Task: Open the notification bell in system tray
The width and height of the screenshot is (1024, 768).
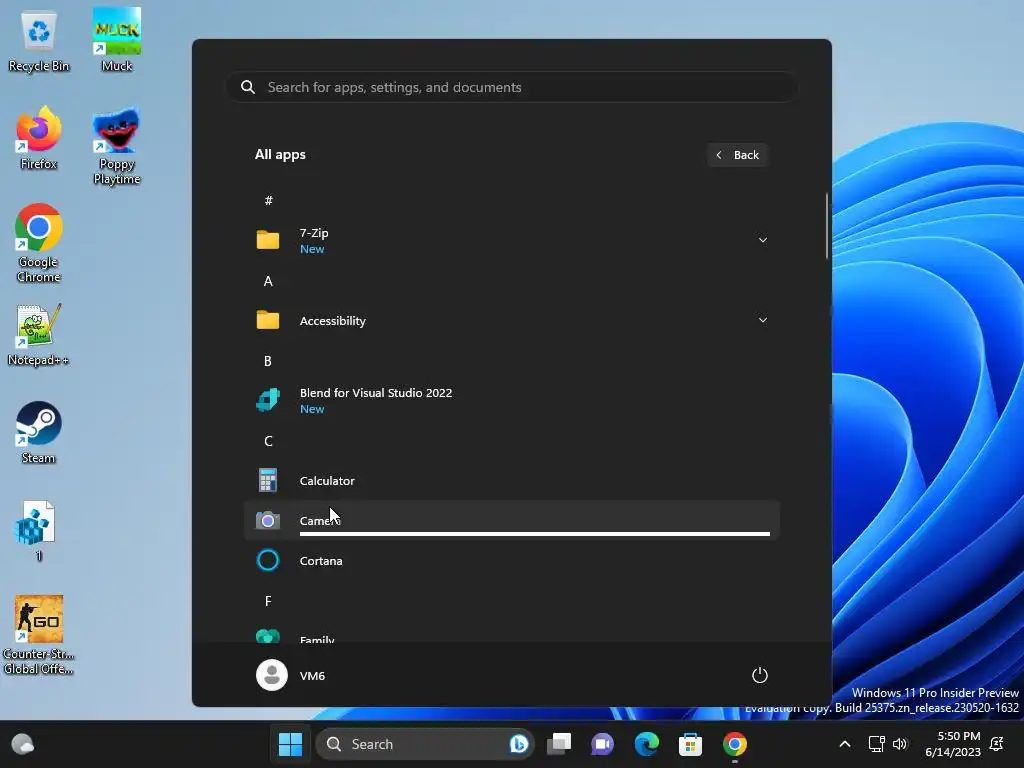Action: (997, 744)
